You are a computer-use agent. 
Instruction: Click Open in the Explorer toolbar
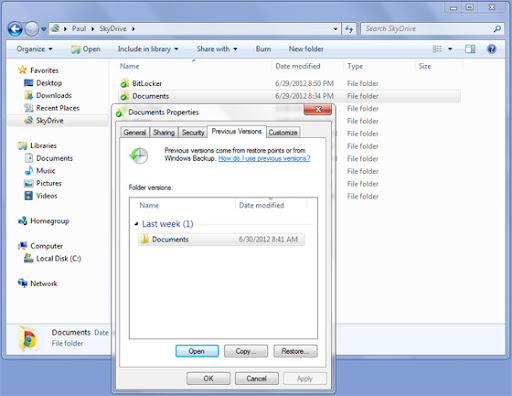[x=86, y=49]
